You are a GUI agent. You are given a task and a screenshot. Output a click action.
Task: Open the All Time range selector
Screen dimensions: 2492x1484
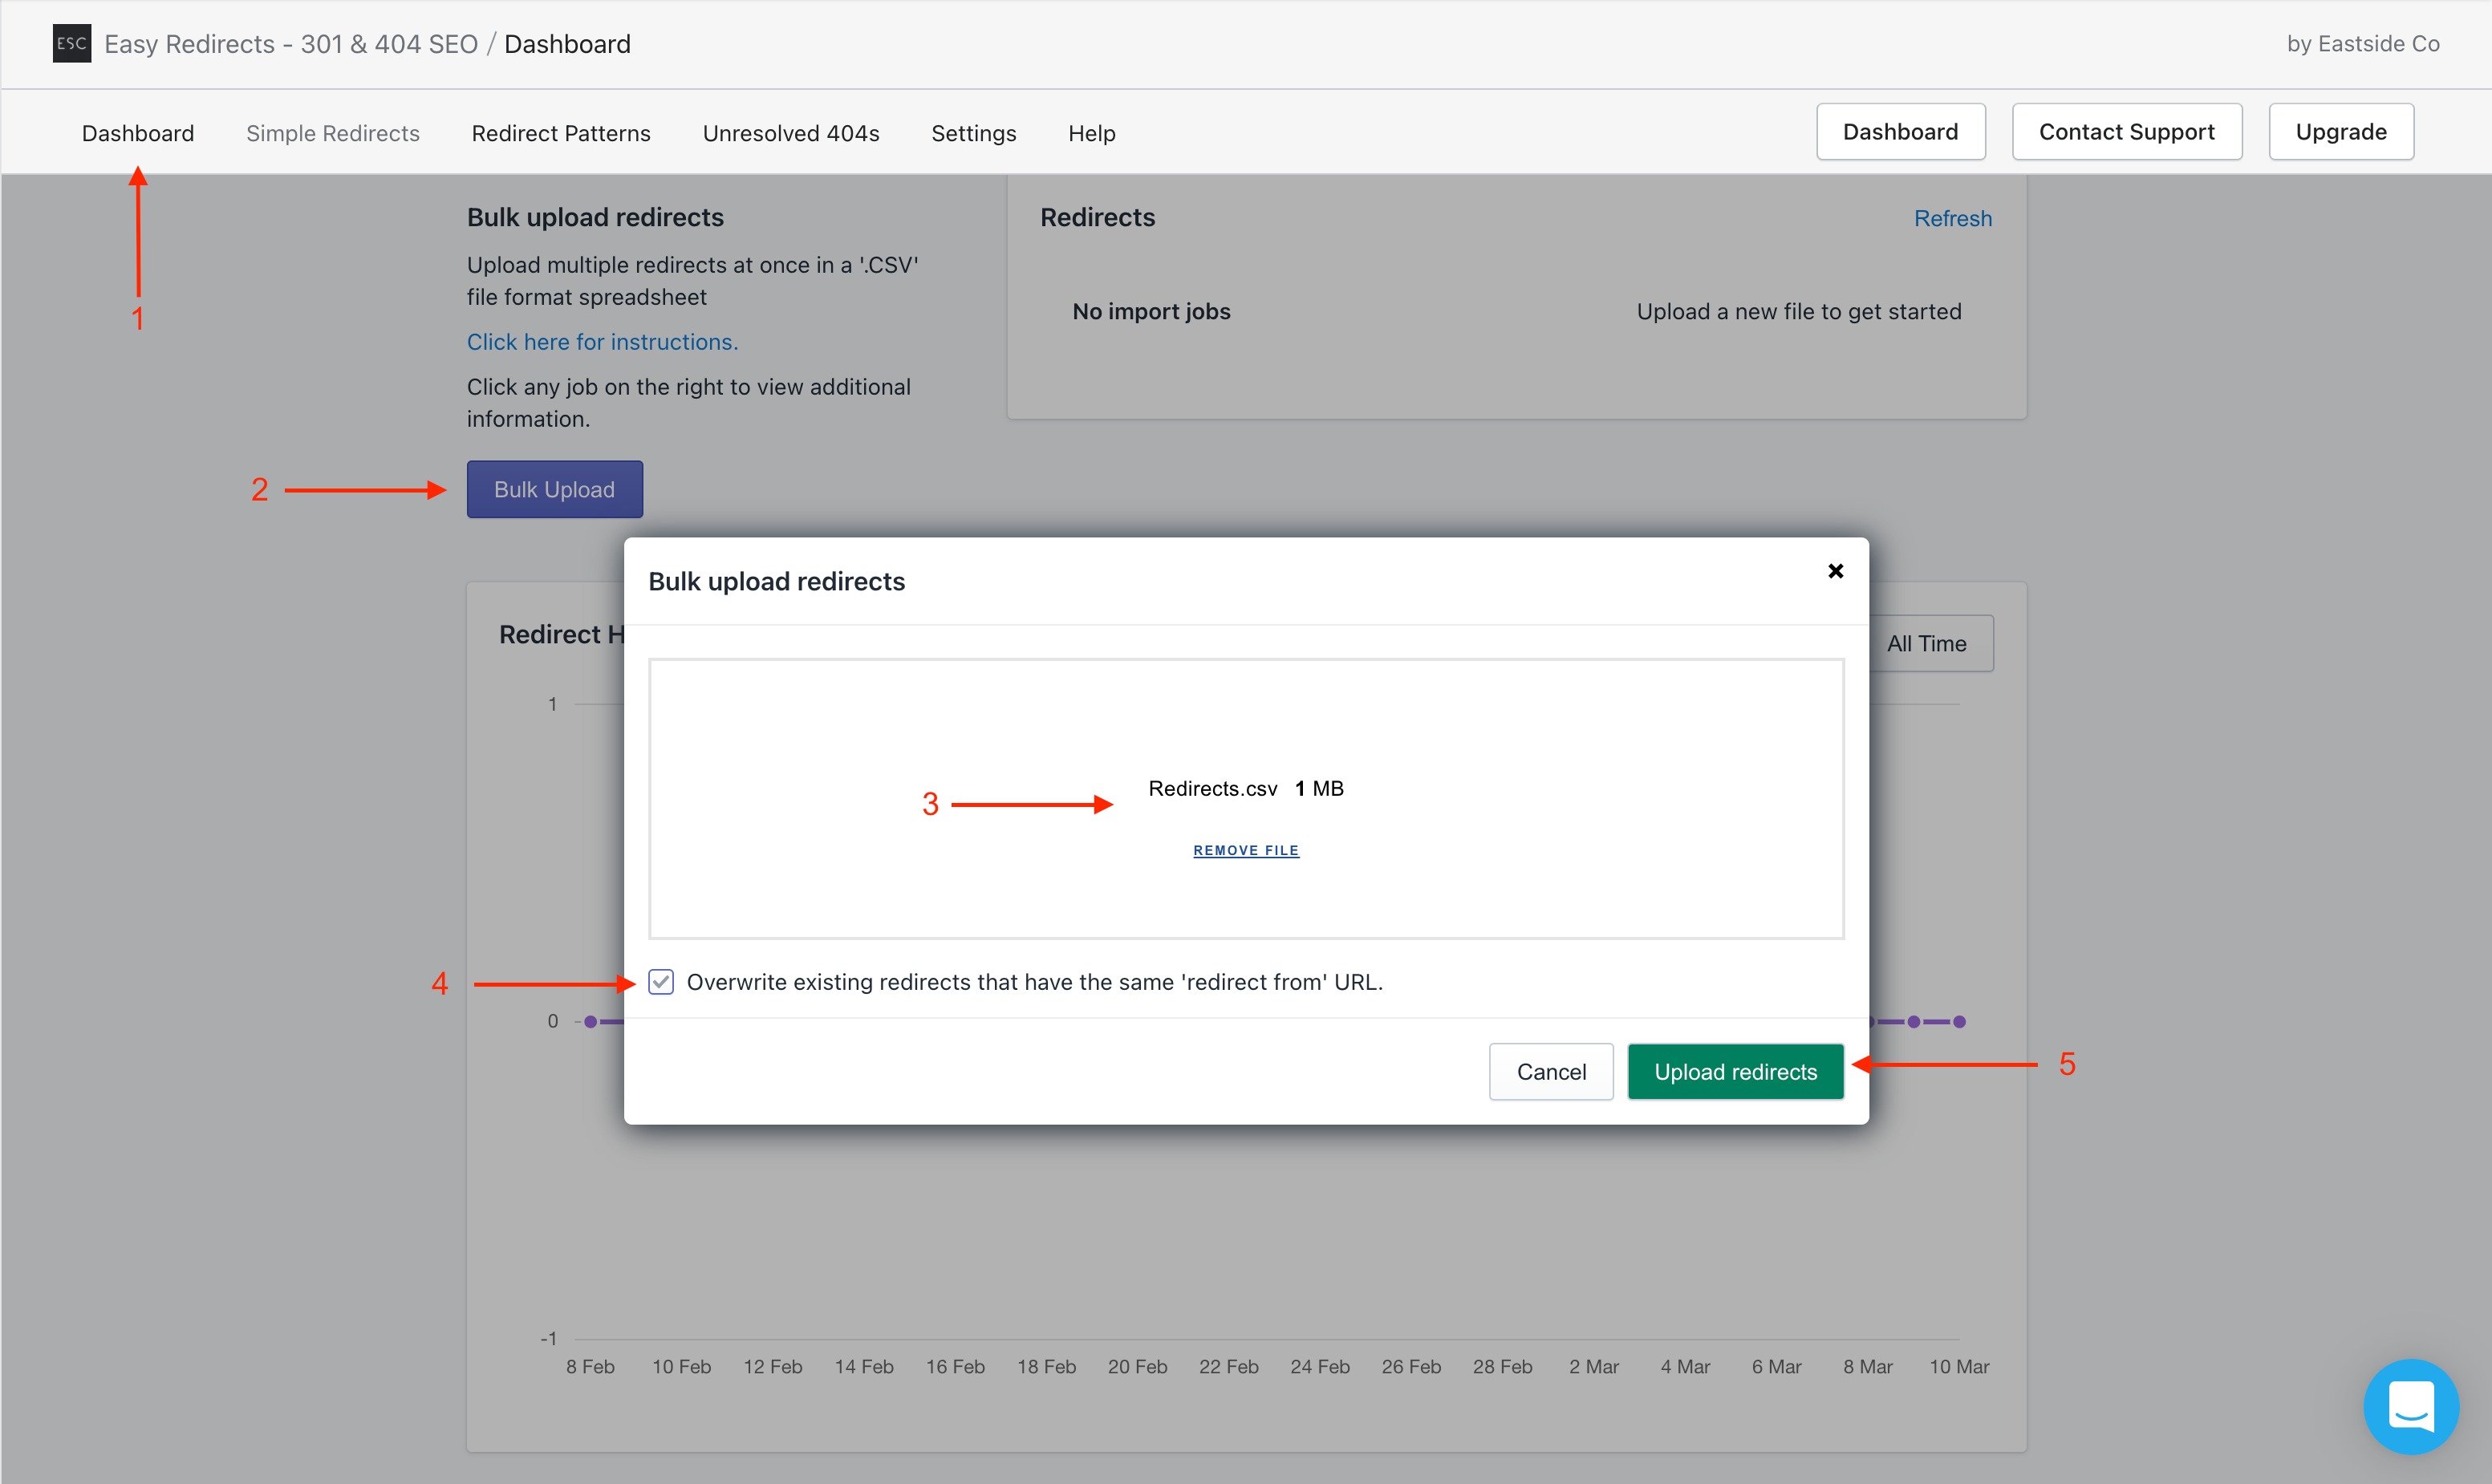pos(1926,643)
